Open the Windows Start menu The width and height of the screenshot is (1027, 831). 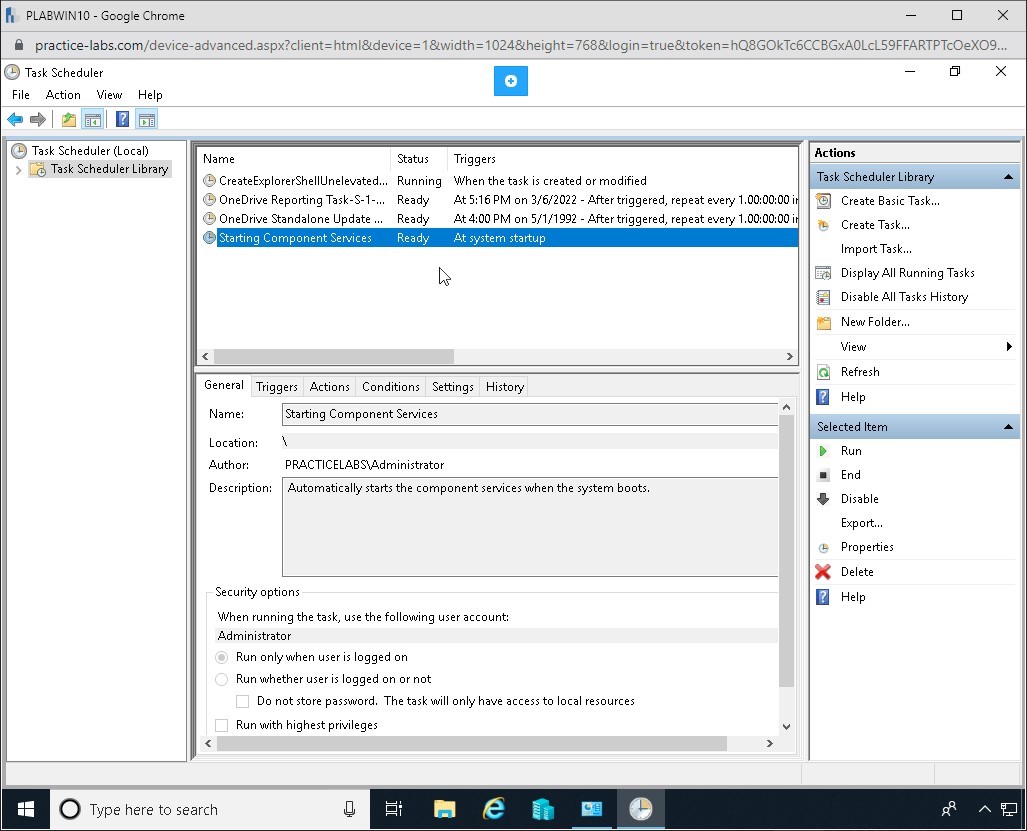point(26,810)
